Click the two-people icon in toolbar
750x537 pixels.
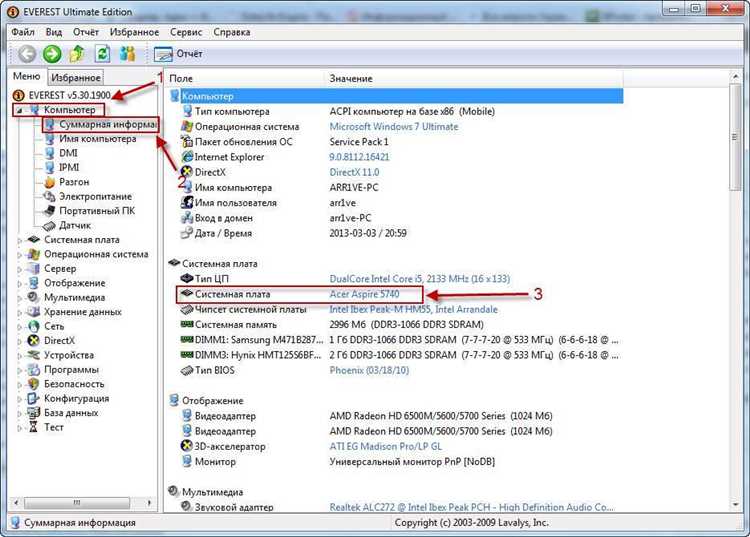127,54
